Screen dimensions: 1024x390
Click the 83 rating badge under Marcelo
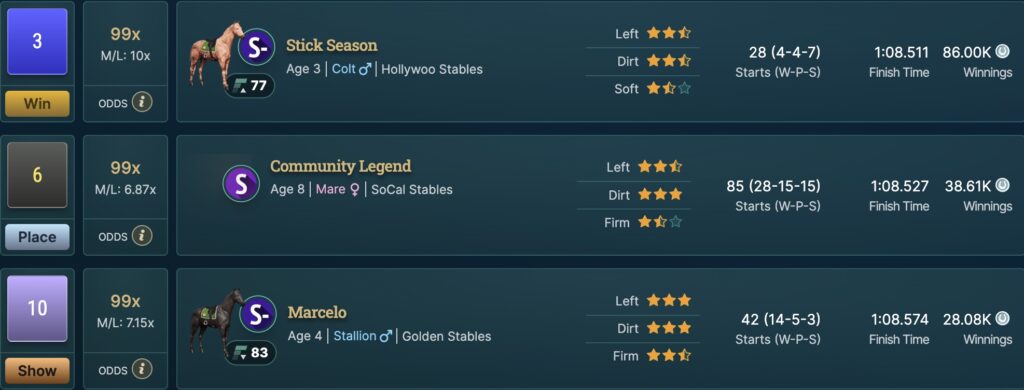(x=251, y=353)
